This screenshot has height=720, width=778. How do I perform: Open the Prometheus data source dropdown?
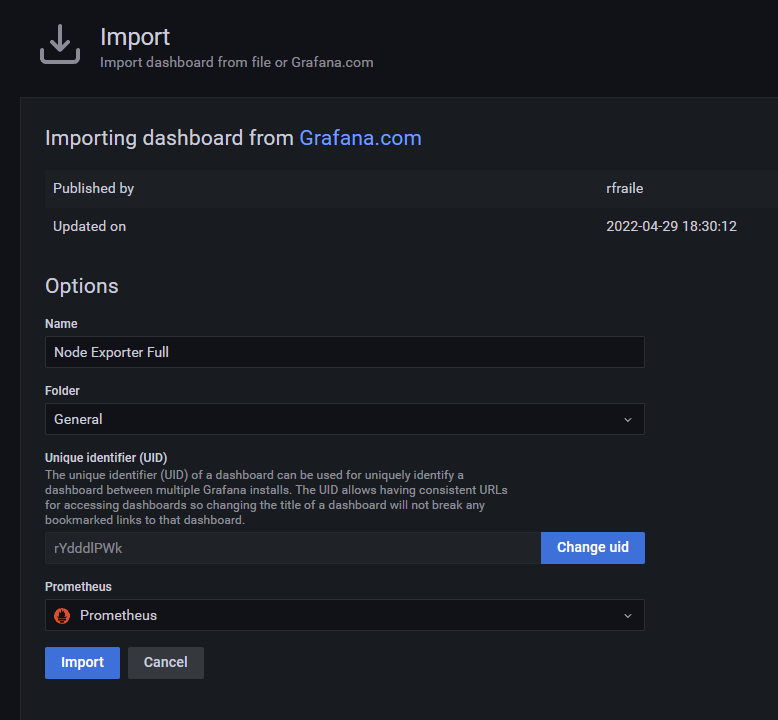(345, 615)
